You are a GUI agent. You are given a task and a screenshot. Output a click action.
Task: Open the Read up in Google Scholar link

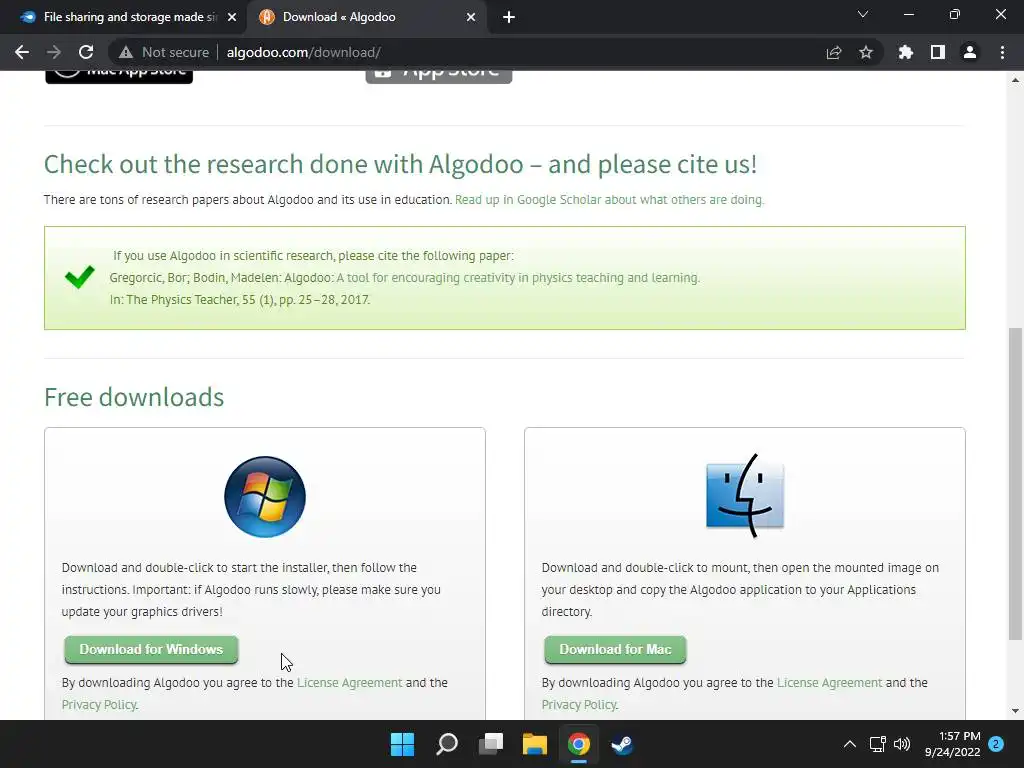(609, 200)
